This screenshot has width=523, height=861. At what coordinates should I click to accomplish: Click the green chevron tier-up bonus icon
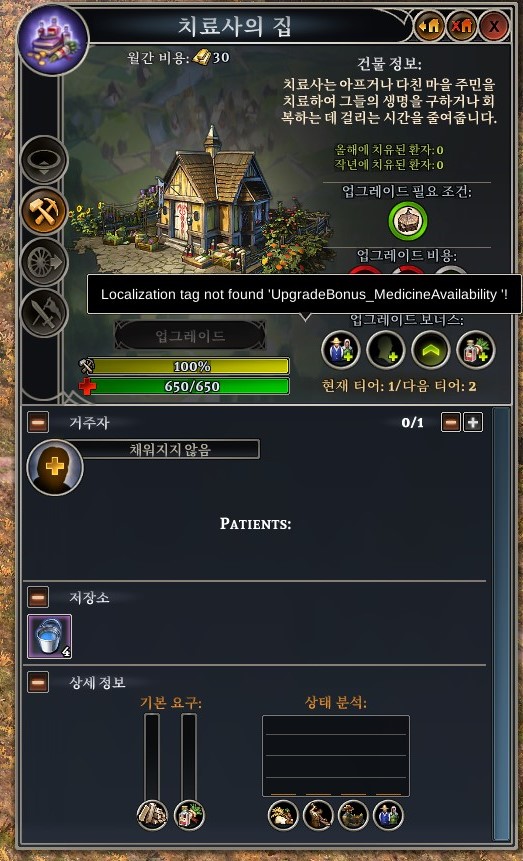pyautogui.click(x=431, y=350)
